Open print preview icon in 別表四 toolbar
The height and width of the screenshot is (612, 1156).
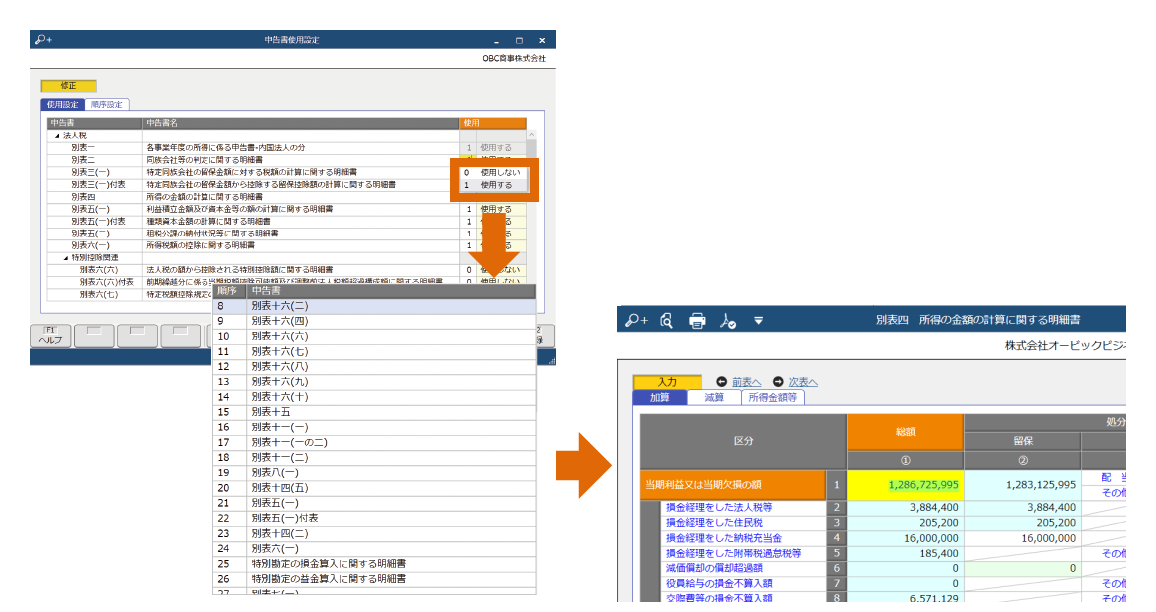pyautogui.click(x=666, y=320)
